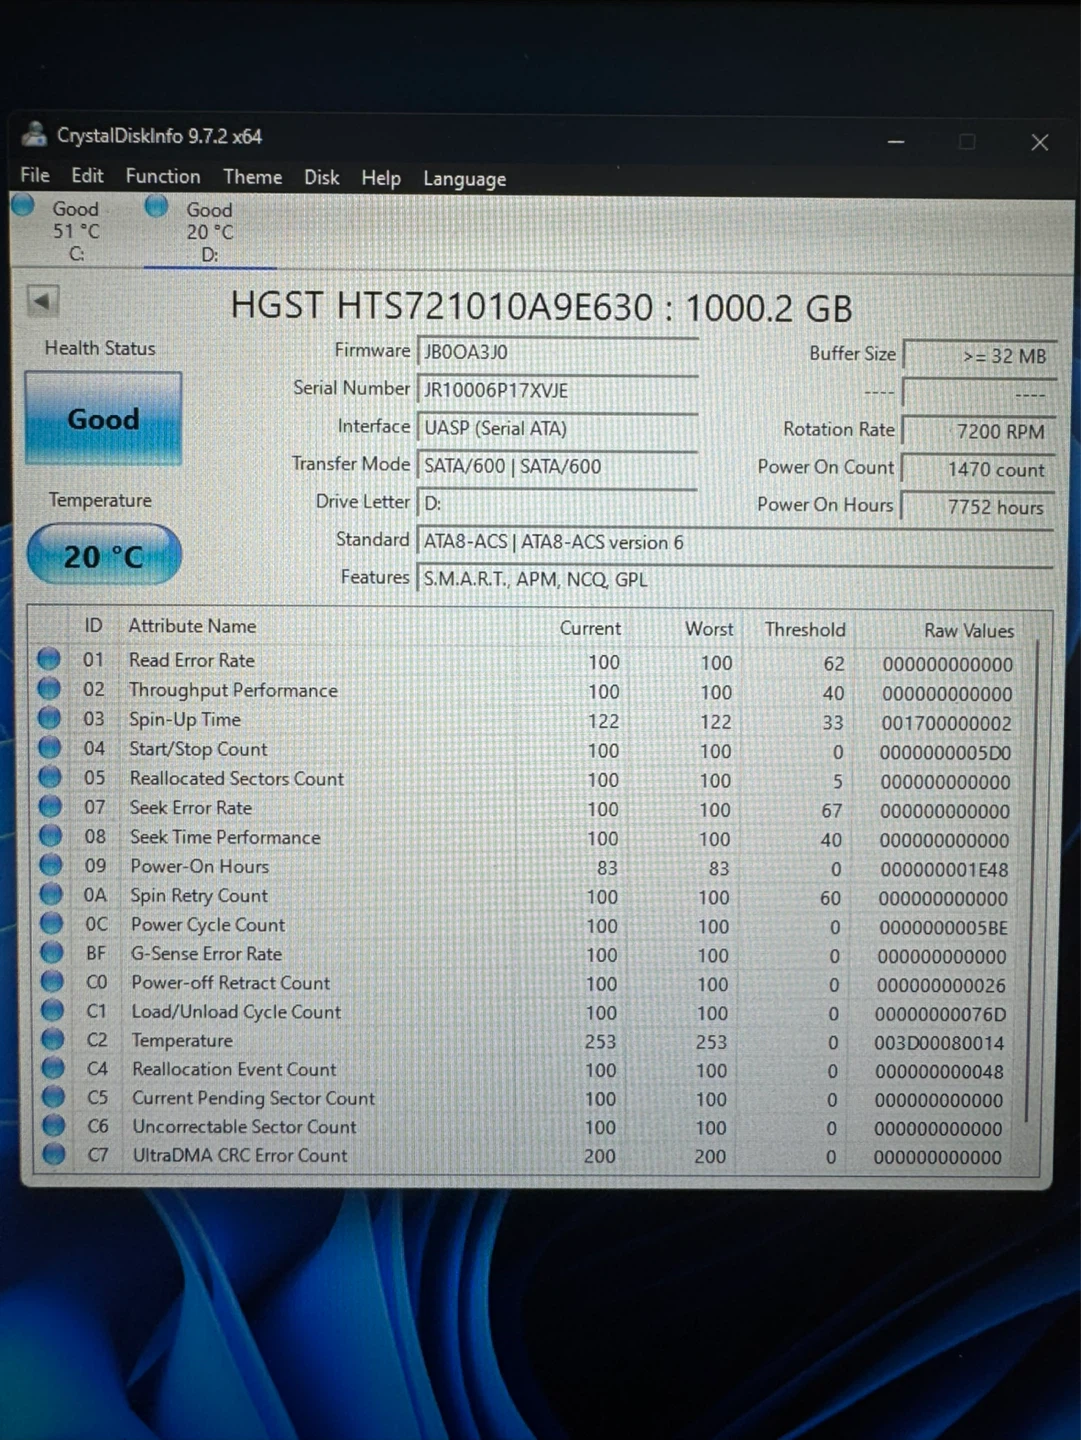Open the Language menu

click(x=464, y=179)
